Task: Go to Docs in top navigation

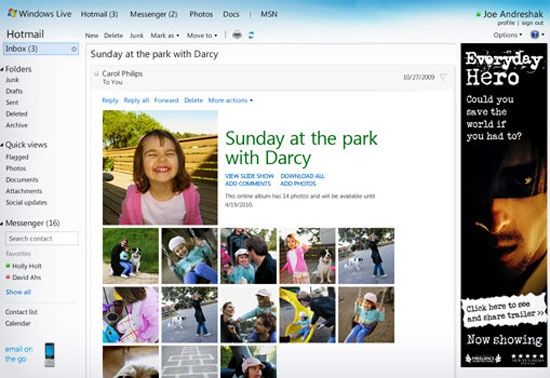Action: (231, 14)
